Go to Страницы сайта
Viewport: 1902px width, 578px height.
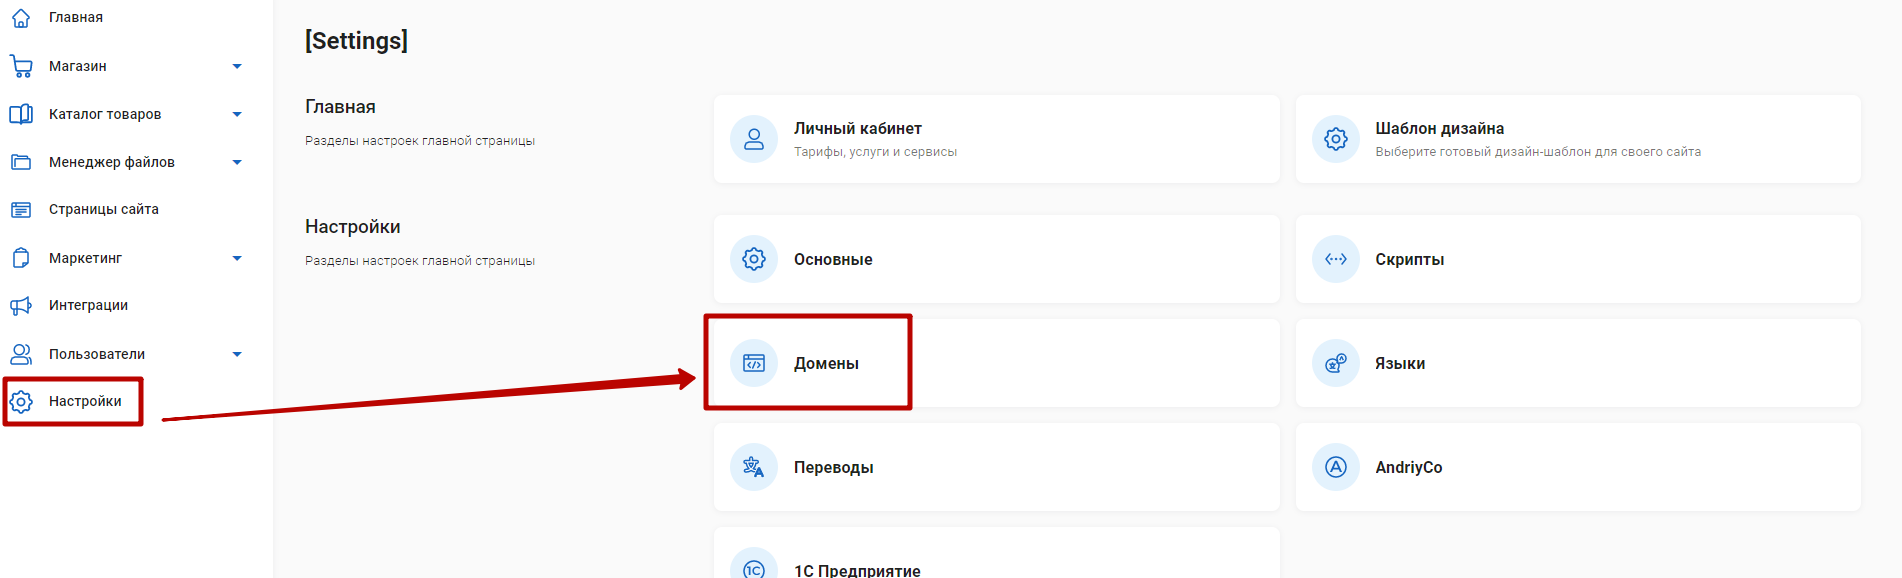pos(104,209)
